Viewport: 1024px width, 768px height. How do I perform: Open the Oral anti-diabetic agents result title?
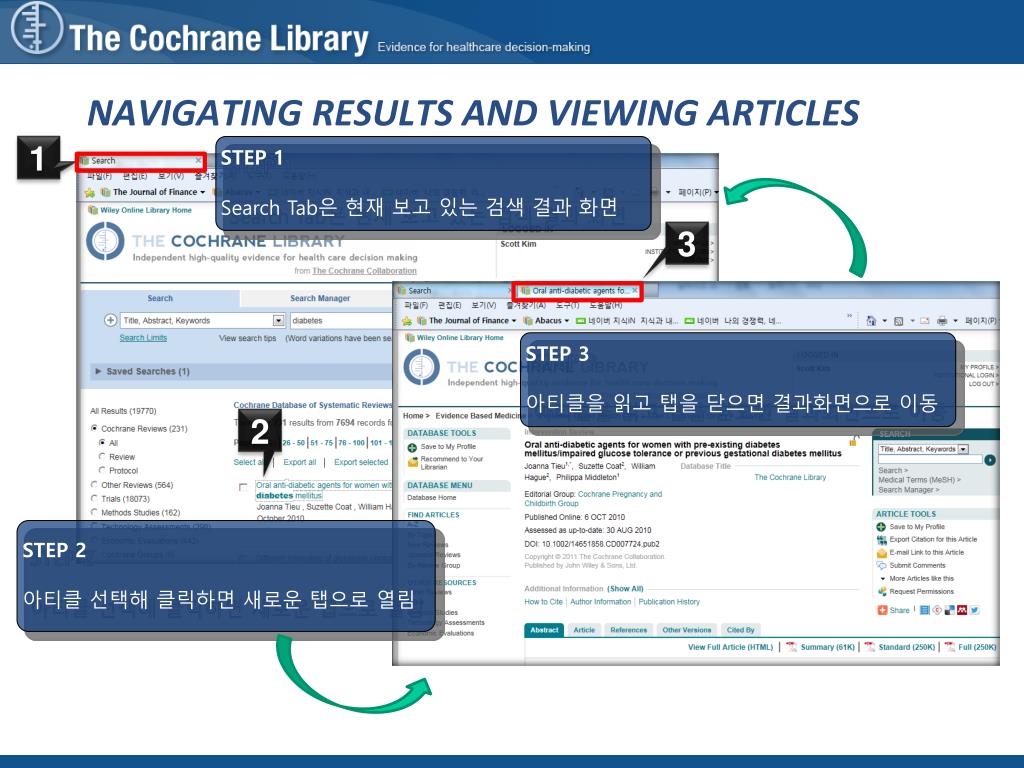[x=324, y=490]
